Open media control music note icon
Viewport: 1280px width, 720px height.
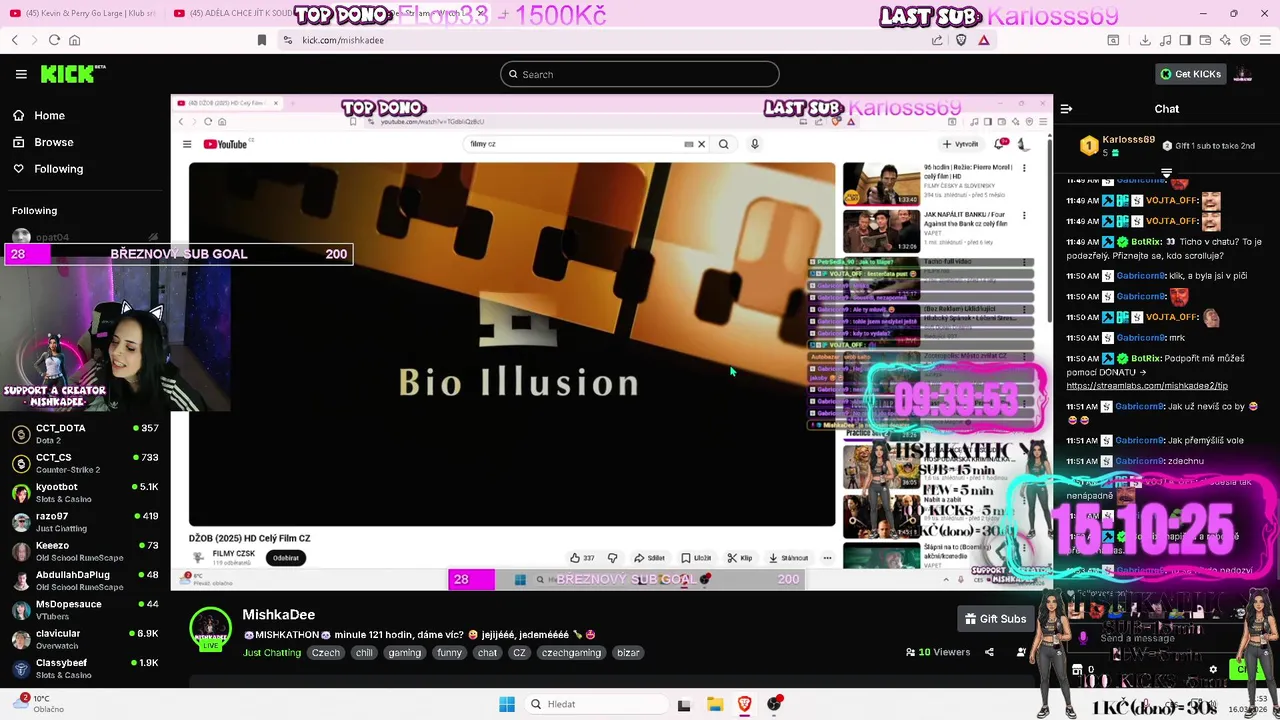point(1165,40)
